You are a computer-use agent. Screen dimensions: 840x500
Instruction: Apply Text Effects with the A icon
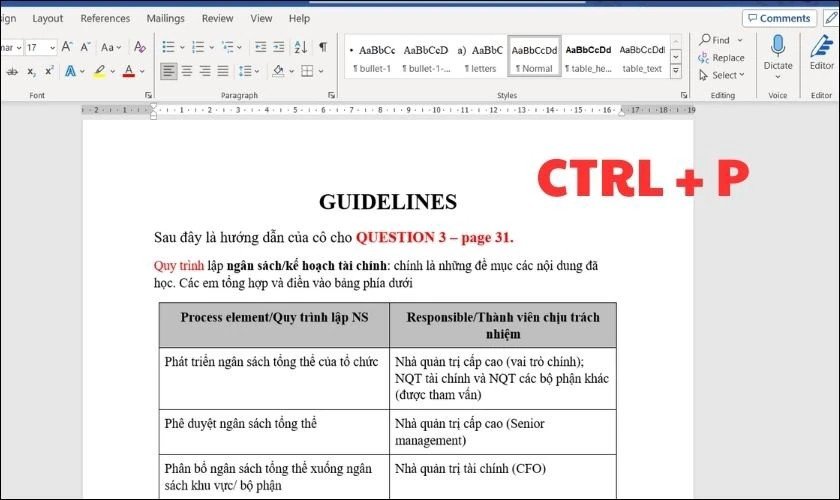(x=70, y=71)
